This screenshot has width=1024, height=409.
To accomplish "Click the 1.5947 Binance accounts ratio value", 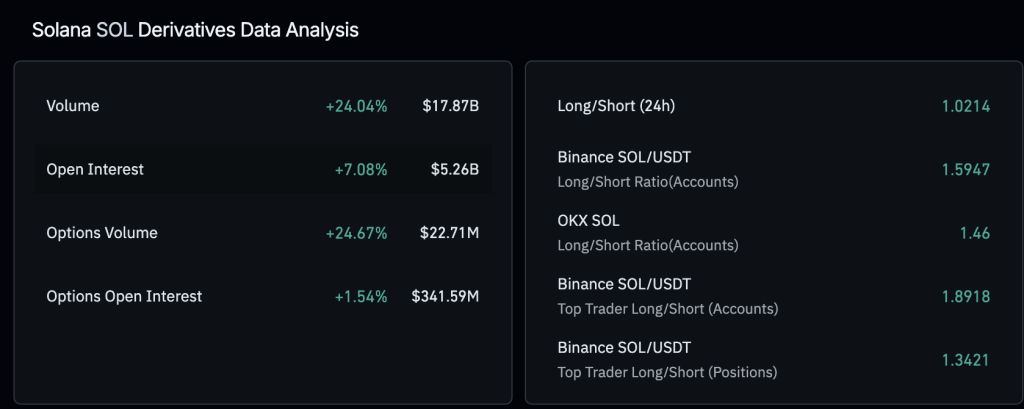I will coord(965,169).
